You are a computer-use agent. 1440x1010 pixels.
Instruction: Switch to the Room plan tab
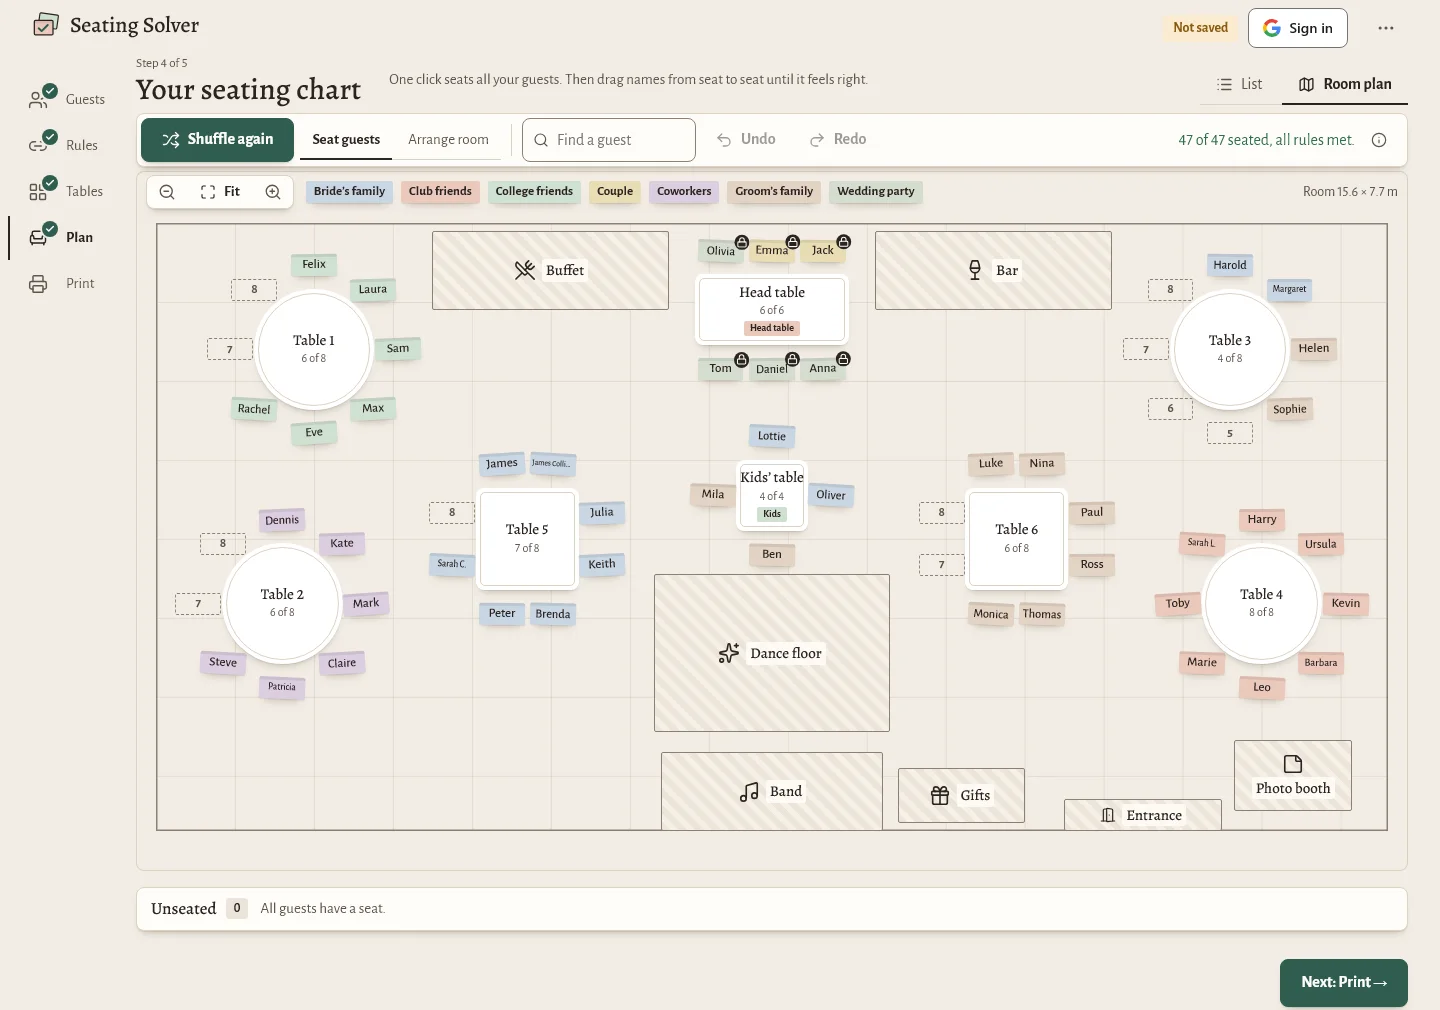(1345, 84)
